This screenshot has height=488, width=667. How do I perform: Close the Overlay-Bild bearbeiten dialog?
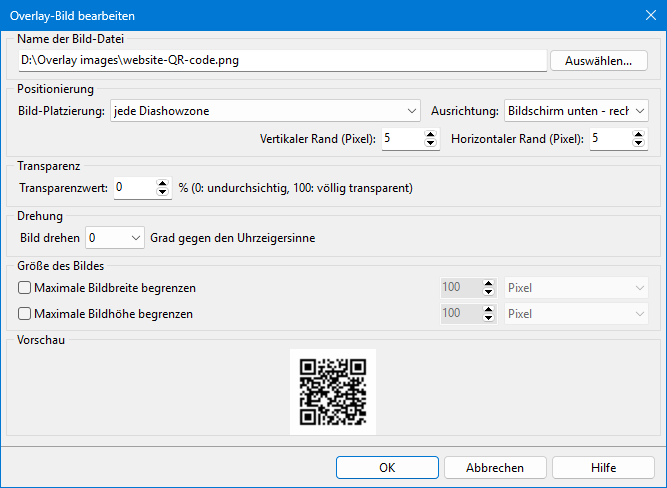[650, 16]
